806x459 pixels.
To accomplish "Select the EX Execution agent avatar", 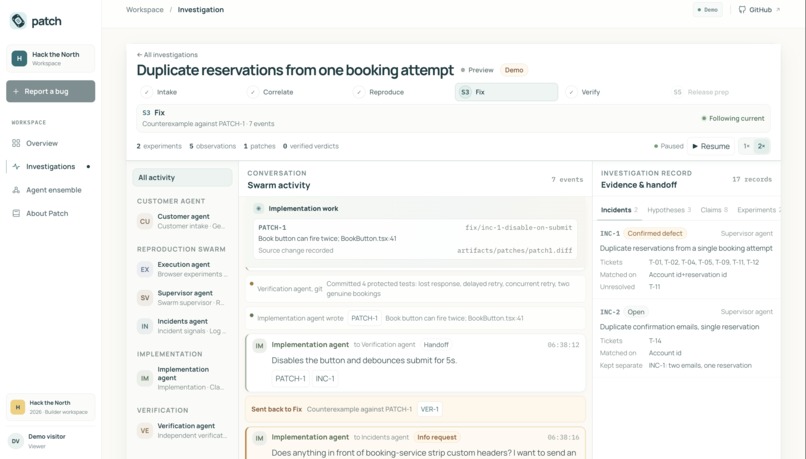I will [x=145, y=269].
